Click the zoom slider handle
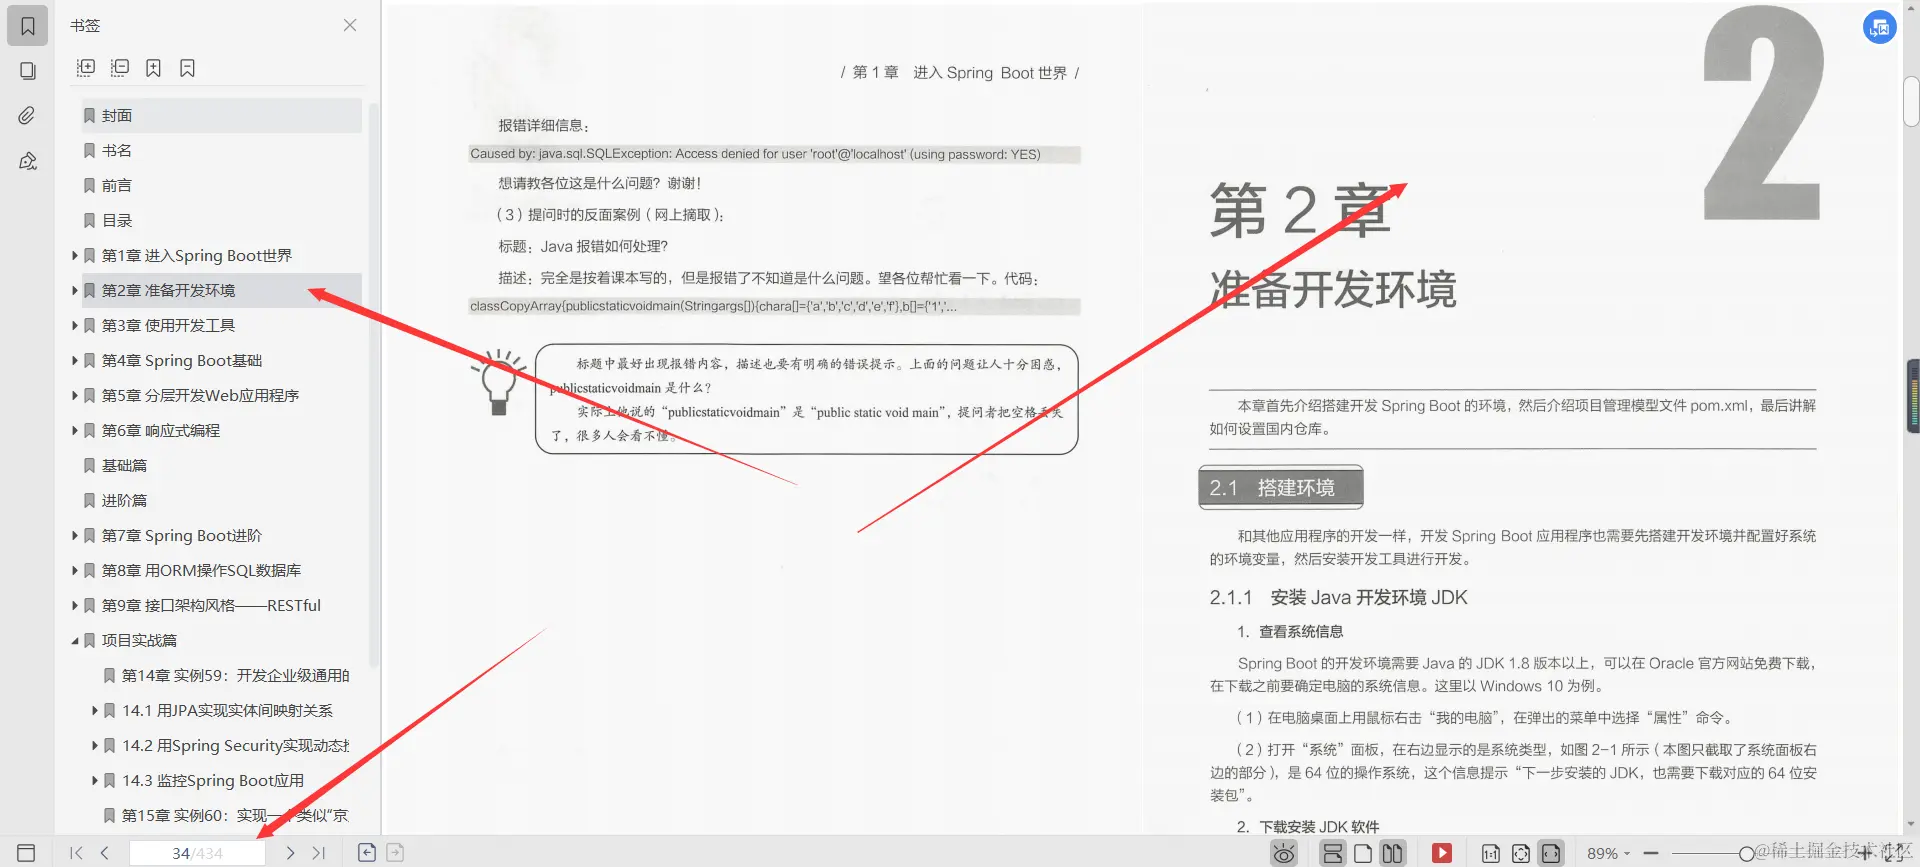 pyautogui.click(x=1746, y=853)
